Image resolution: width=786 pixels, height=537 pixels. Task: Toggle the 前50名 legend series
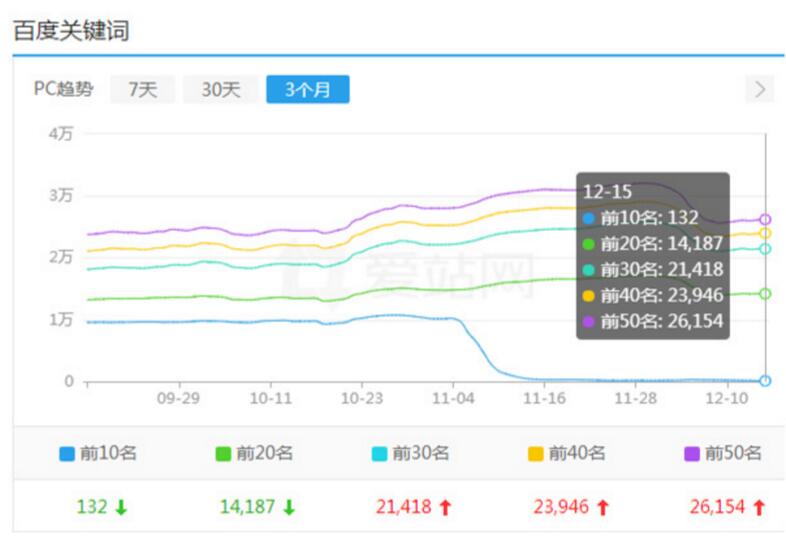click(723, 453)
